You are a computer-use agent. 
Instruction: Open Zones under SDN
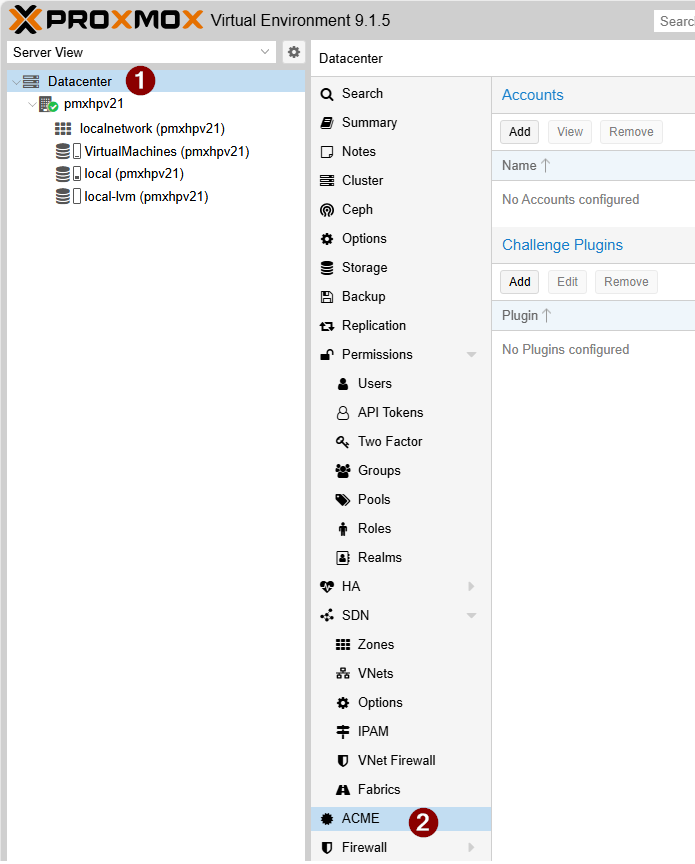pos(375,645)
